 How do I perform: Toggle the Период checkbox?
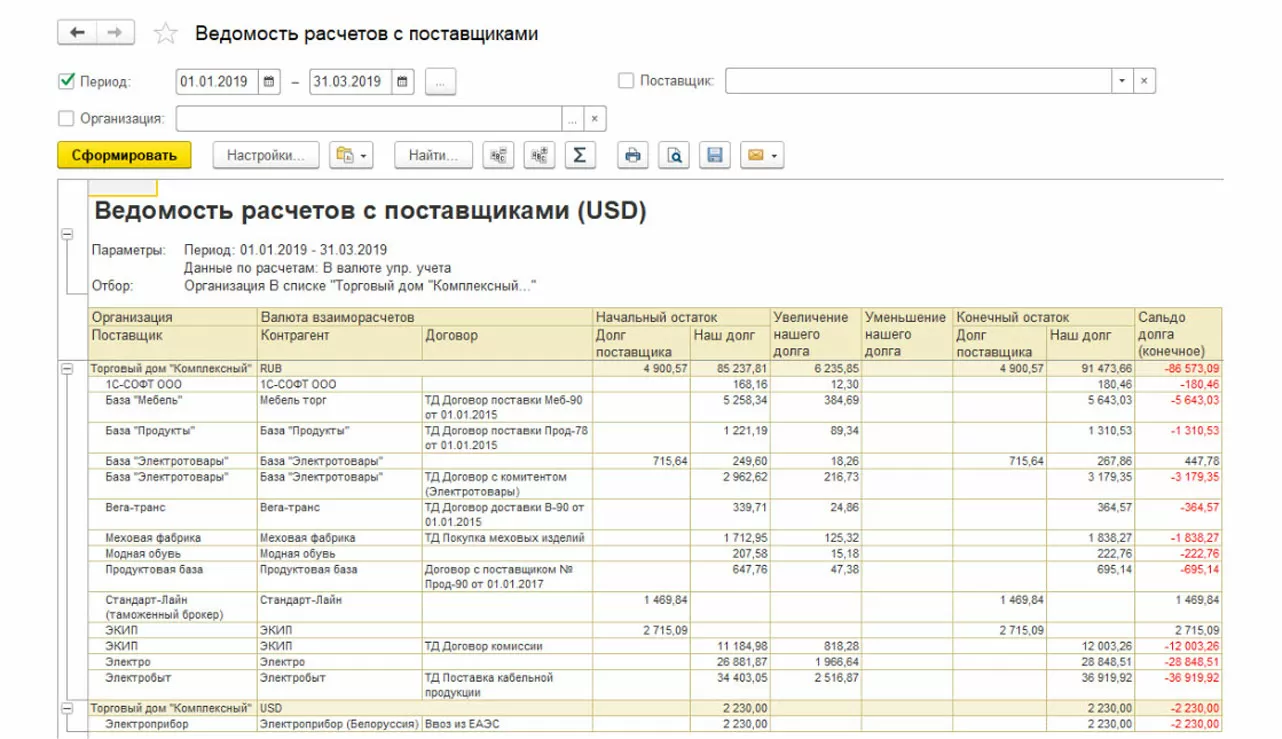pos(67,81)
